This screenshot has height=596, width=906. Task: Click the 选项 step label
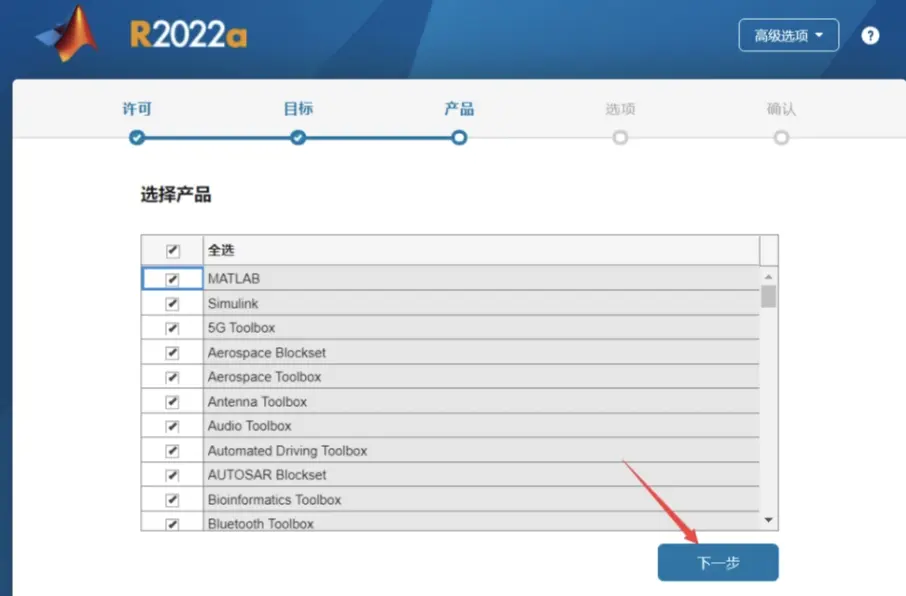(620, 109)
